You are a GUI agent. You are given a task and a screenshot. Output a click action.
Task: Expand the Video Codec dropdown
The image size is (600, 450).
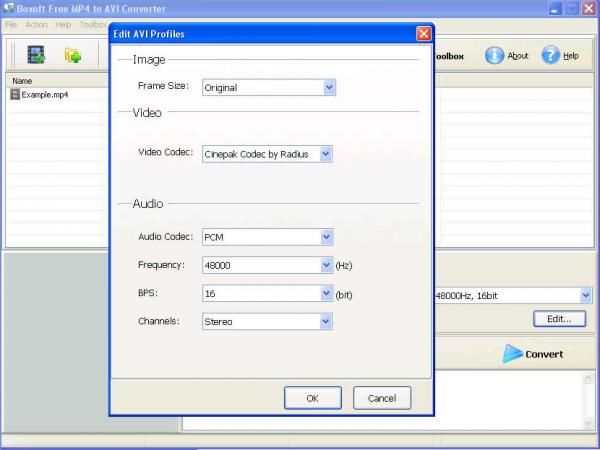tap(267, 154)
